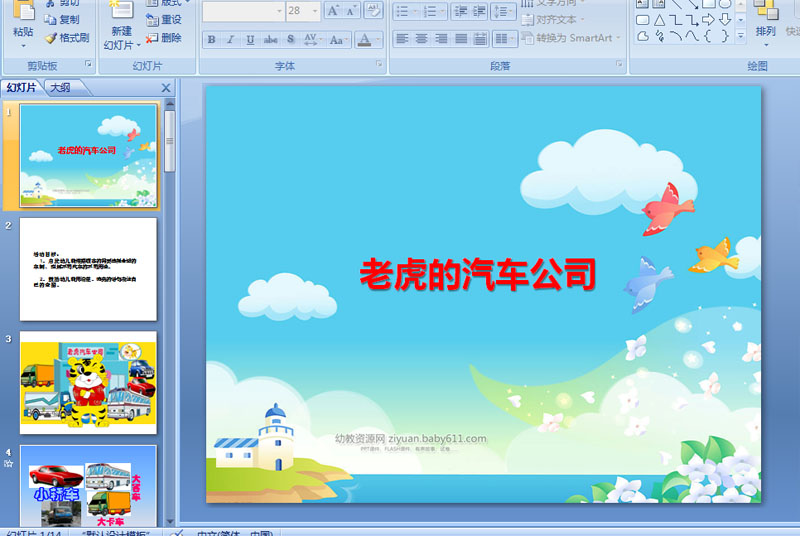Toggle Italic formatting button
Image resolution: width=800 pixels, height=536 pixels.
(231, 39)
